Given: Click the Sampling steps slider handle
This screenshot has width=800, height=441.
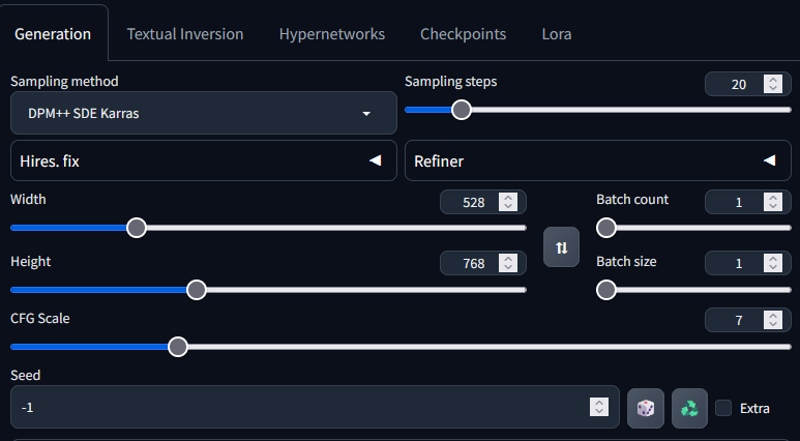Looking at the screenshot, I should point(461,110).
